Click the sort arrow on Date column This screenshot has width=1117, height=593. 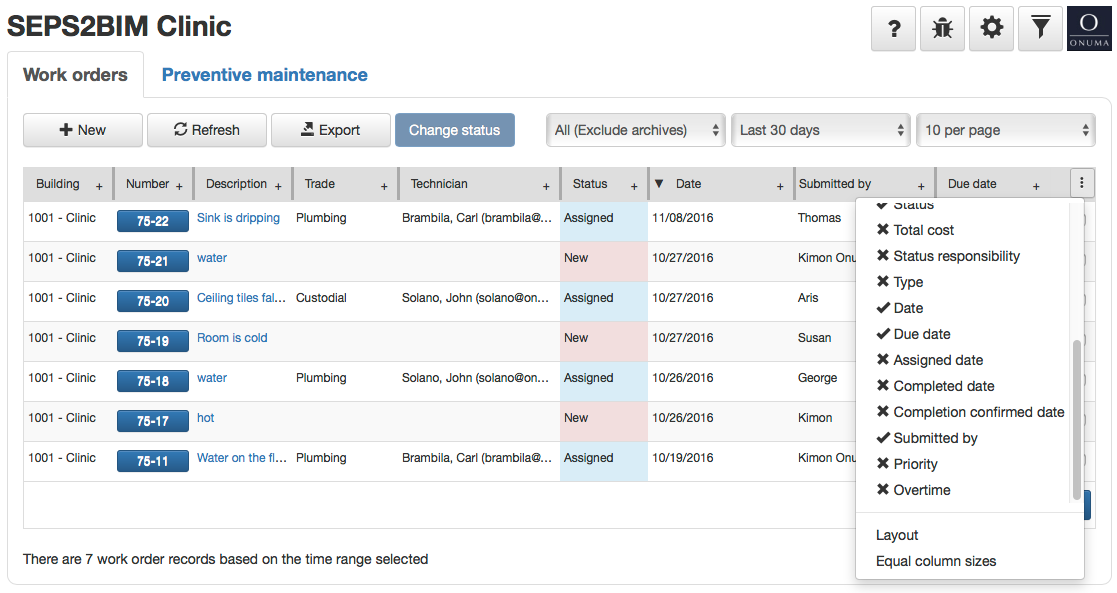[x=659, y=184]
